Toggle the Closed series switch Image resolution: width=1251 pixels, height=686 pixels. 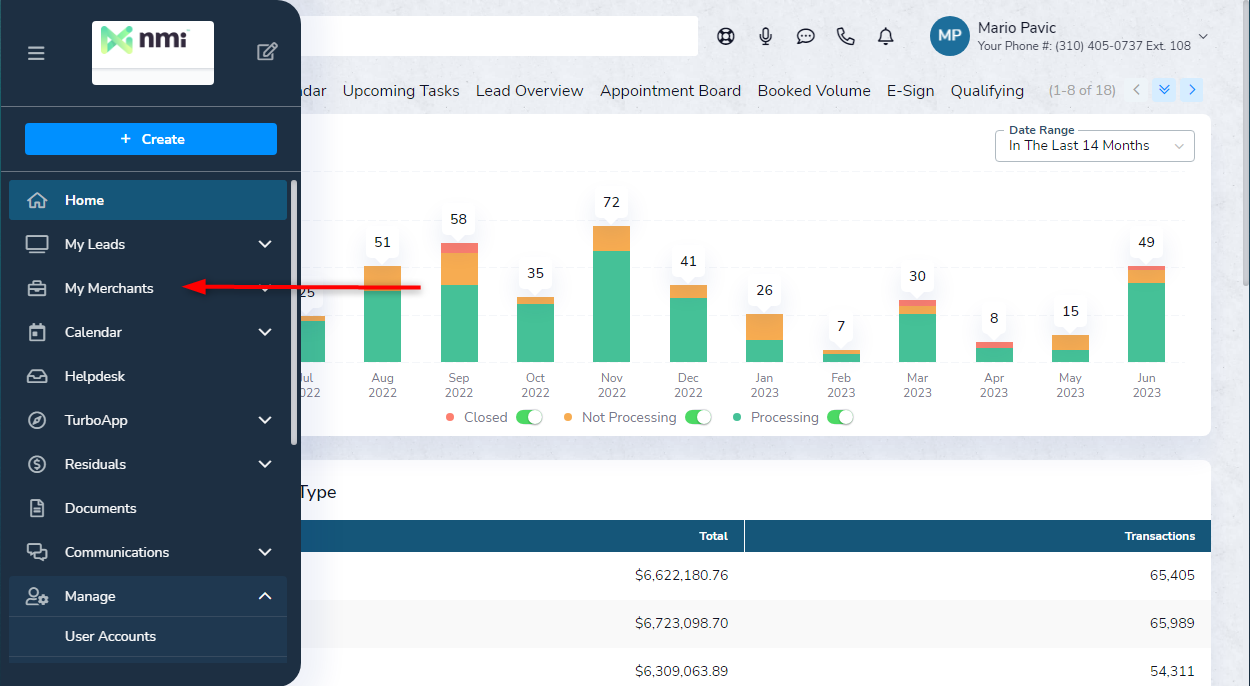529,417
